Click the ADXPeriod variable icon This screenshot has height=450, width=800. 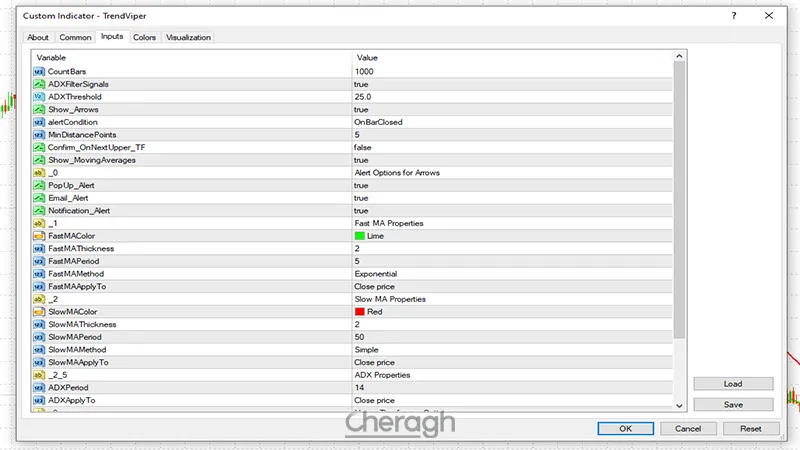pyautogui.click(x=39, y=387)
